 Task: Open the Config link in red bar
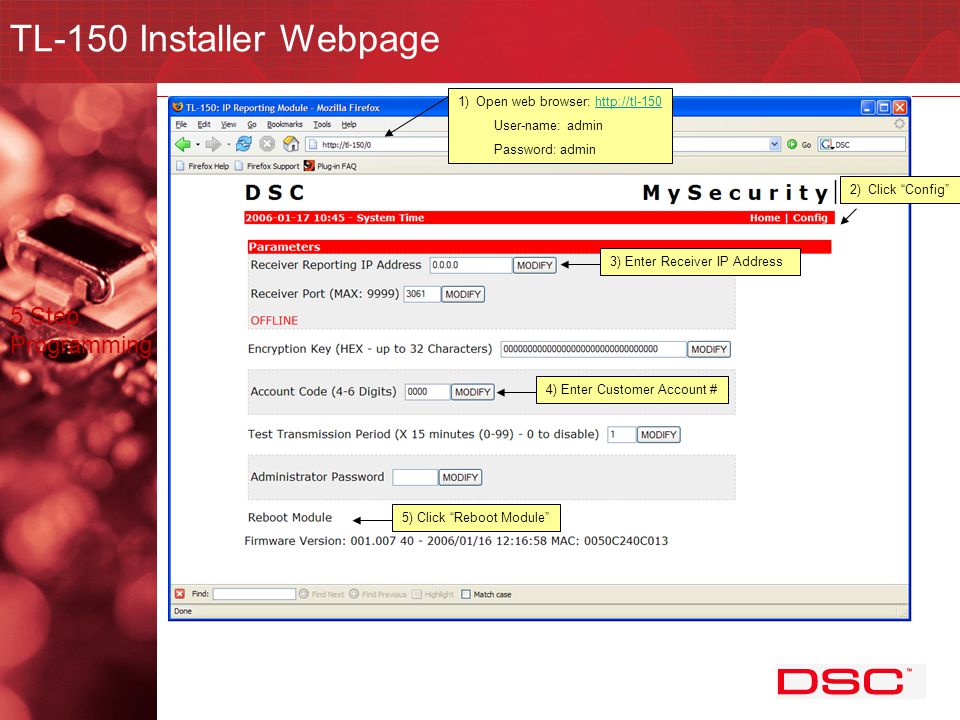pos(809,217)
